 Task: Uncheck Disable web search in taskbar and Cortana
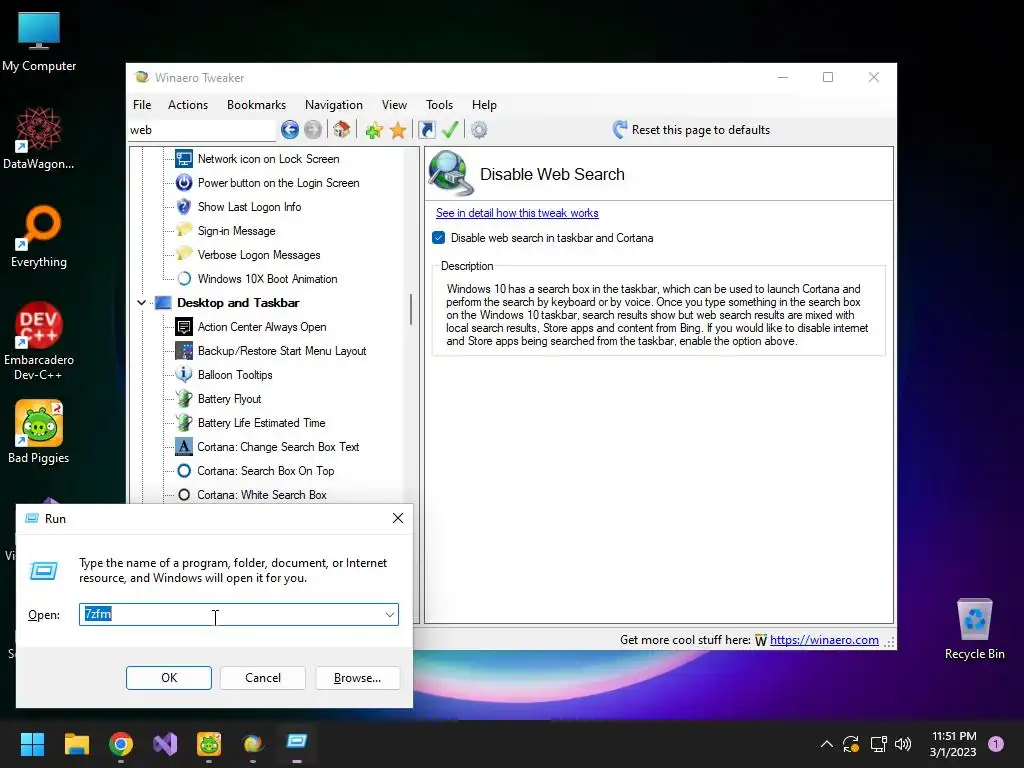439,238
